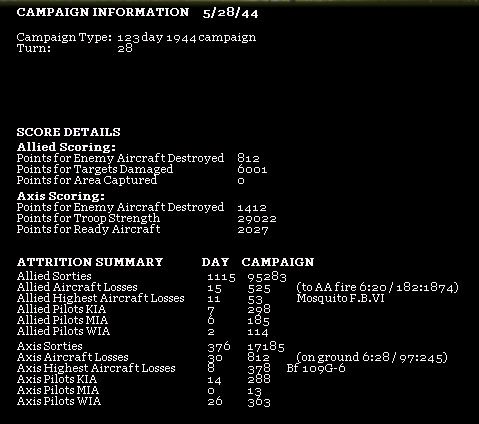This screenshot has width=479, height=424.
Task: Click Allied Highest Aircraft Losses label
Action: (x=101, y=298)
